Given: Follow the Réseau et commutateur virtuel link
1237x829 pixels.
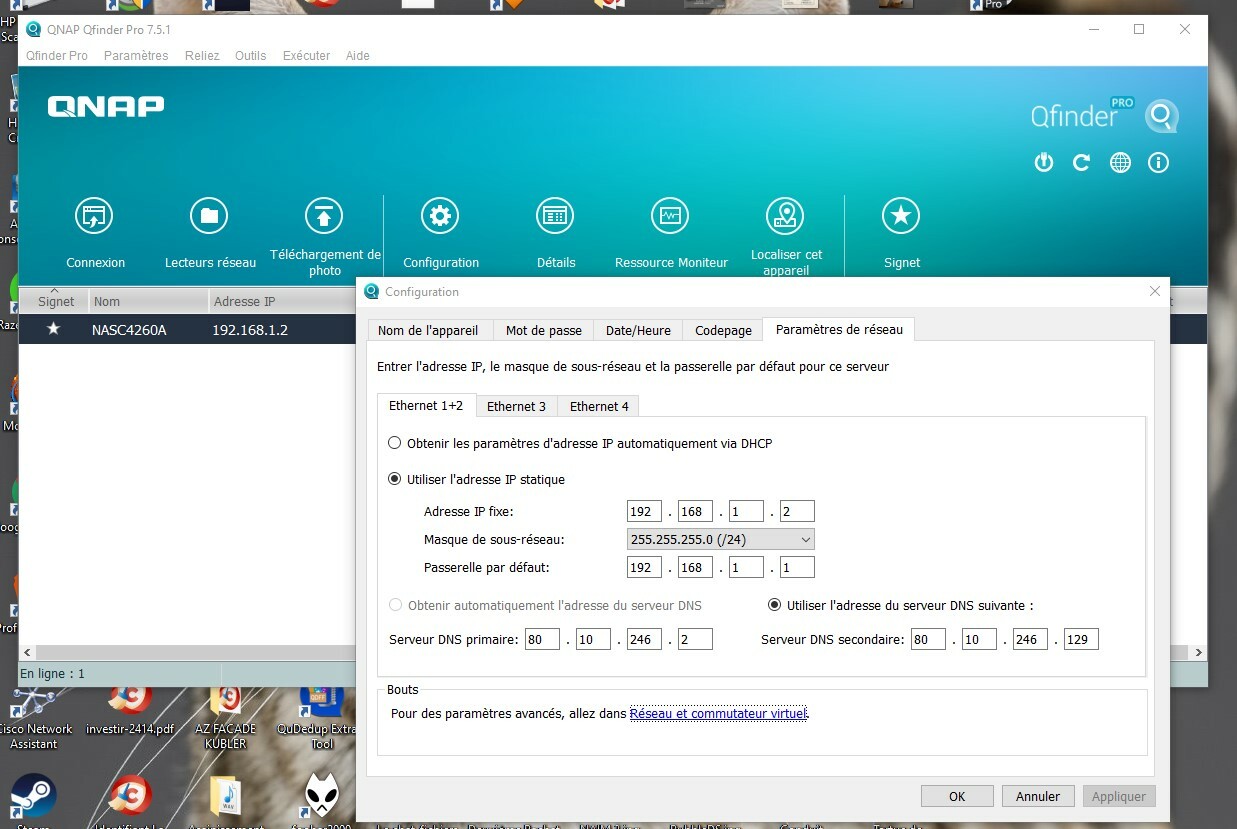Looking at the screenshot, I should point(718,714).
